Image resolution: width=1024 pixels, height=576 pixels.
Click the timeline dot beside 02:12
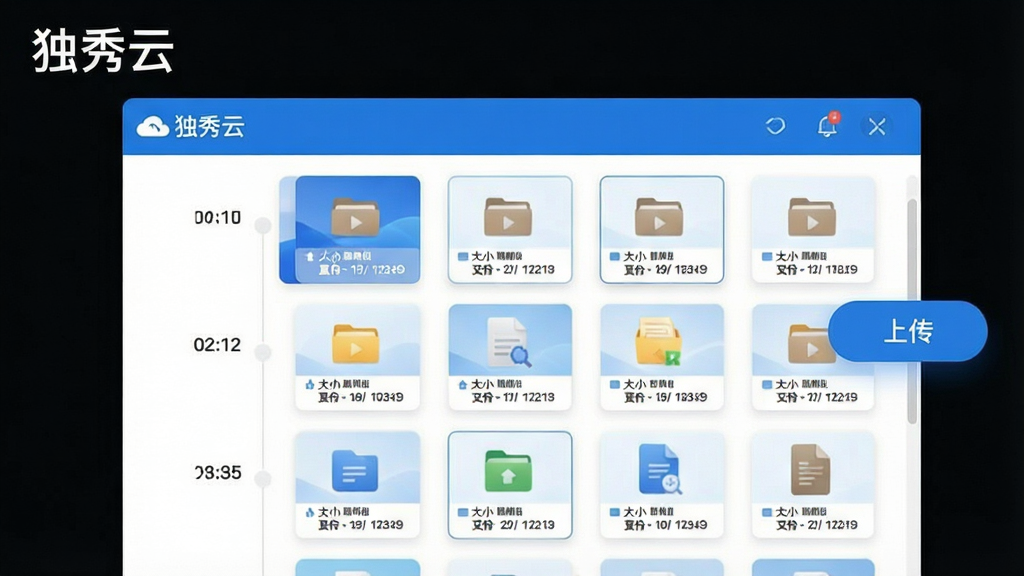[x=263, y=353]
